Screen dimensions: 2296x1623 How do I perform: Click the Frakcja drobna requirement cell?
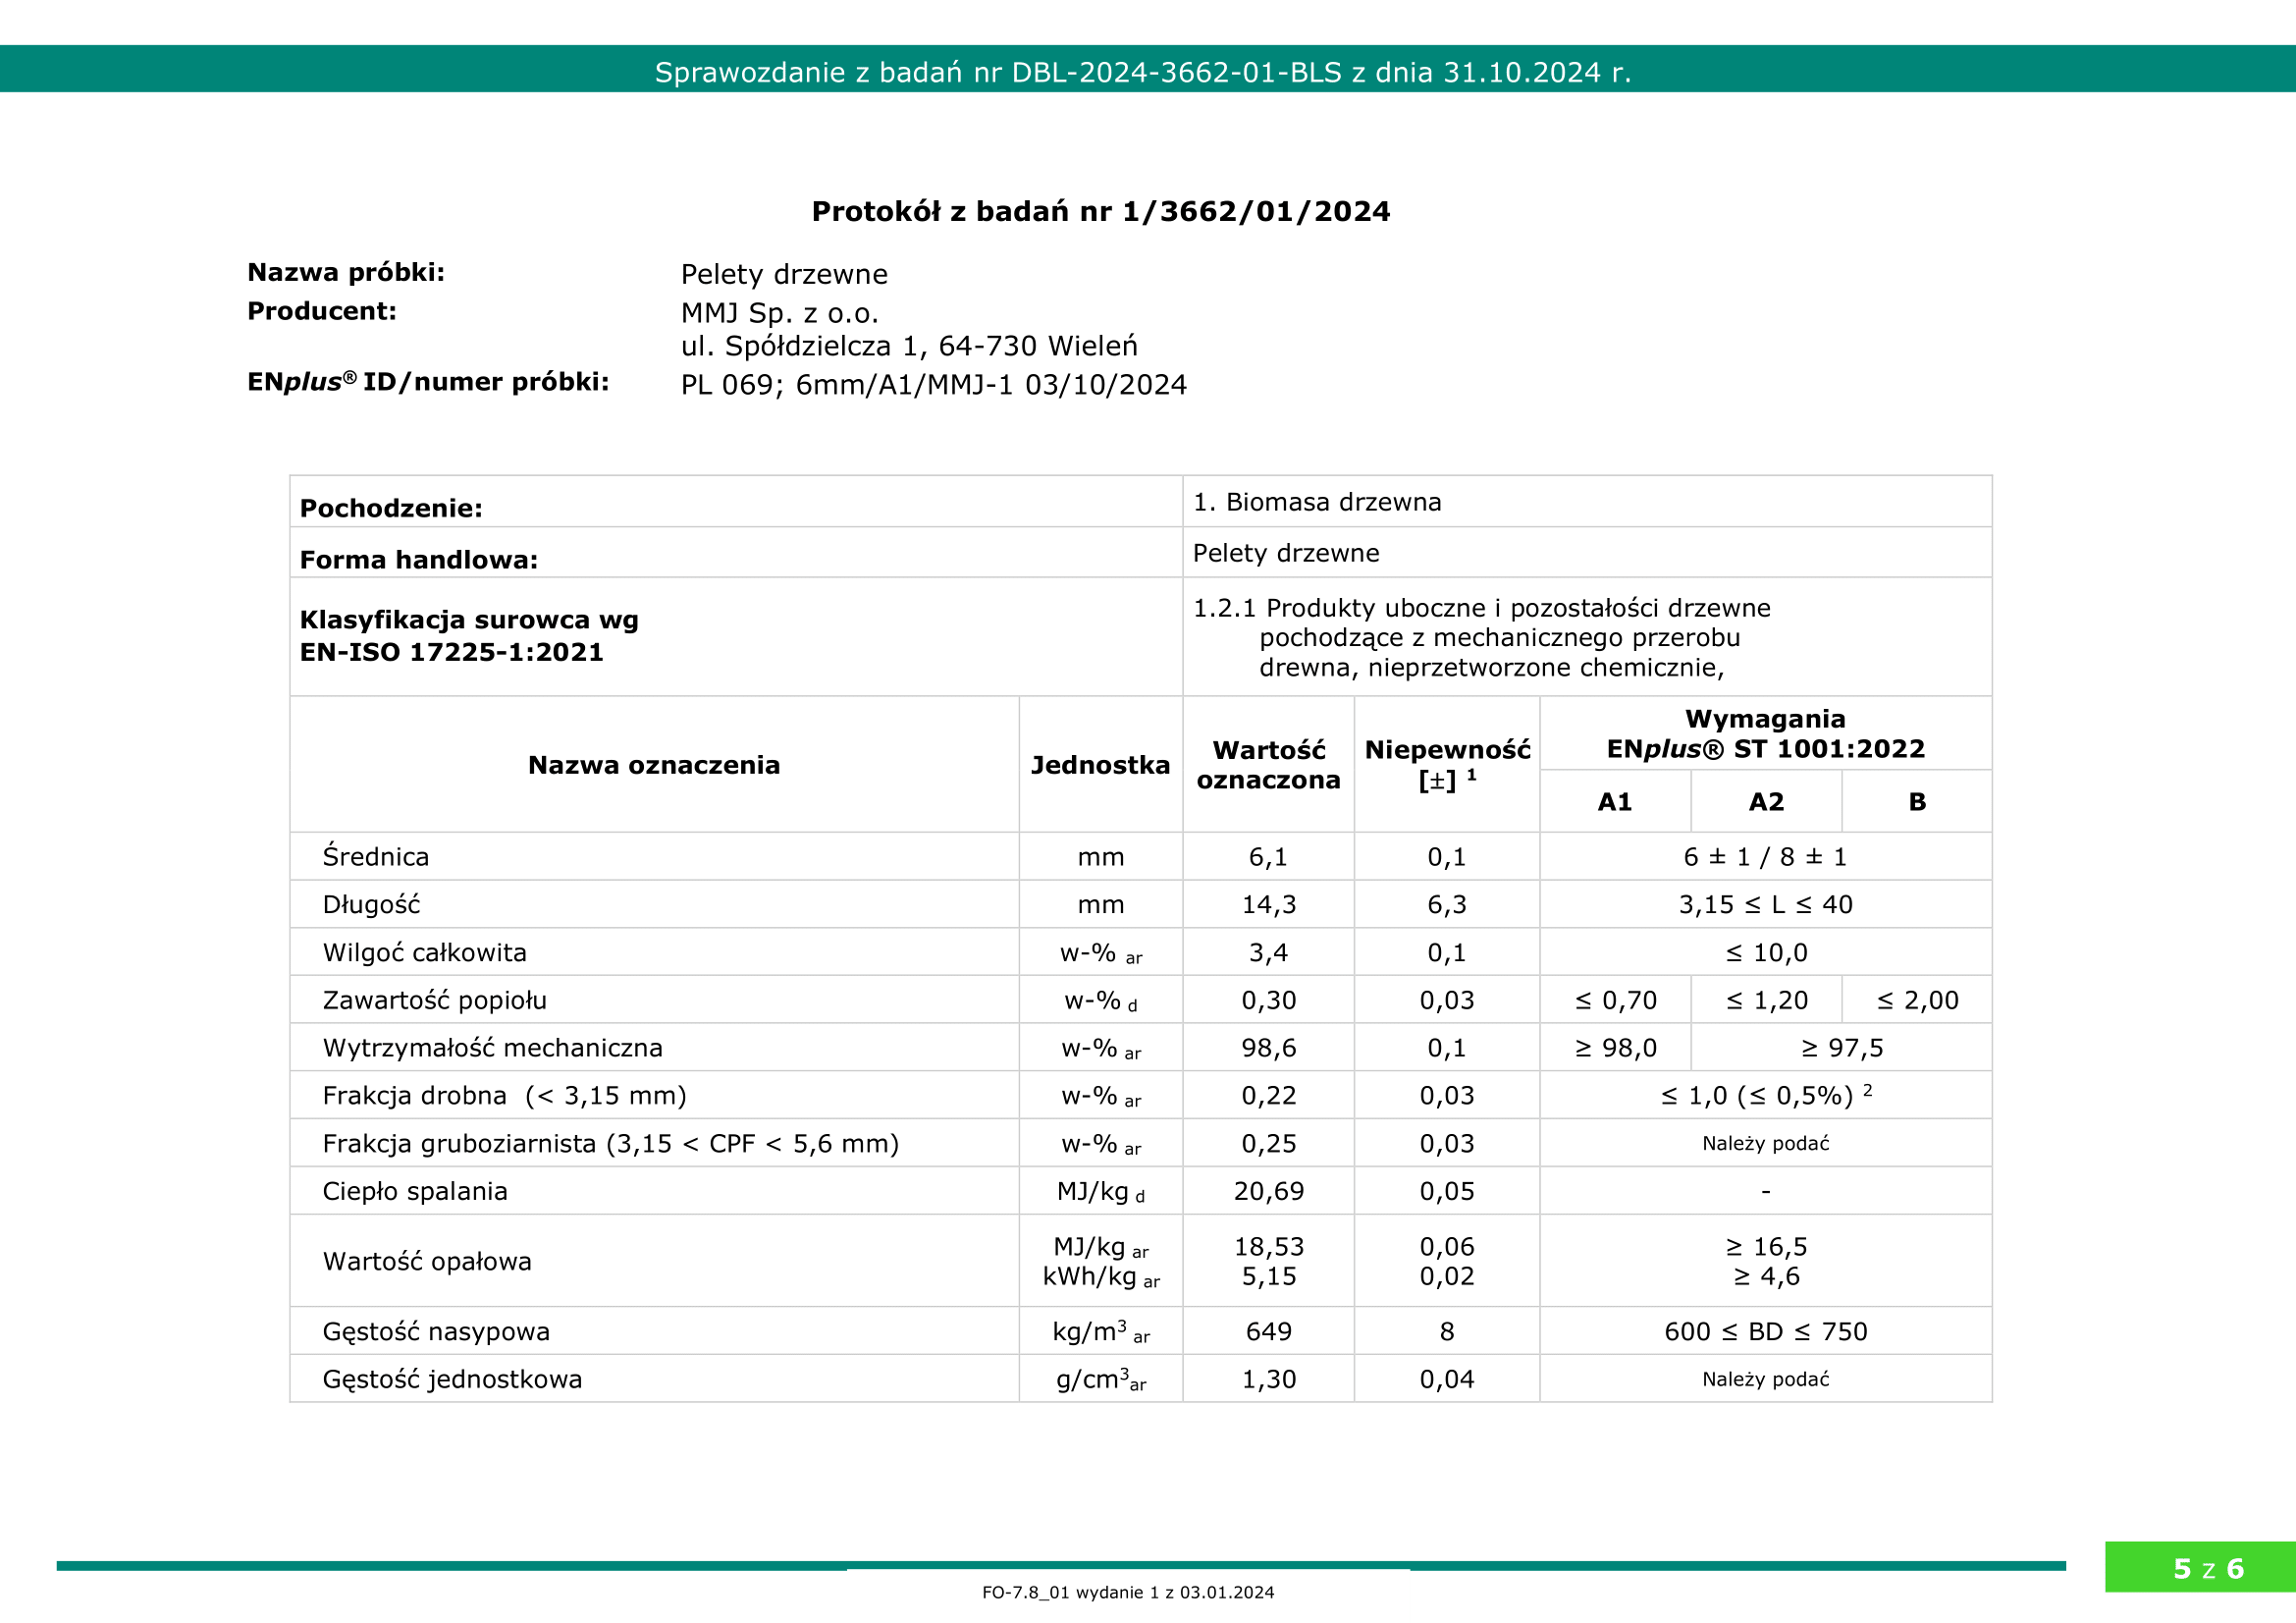pos(1765,1096)
